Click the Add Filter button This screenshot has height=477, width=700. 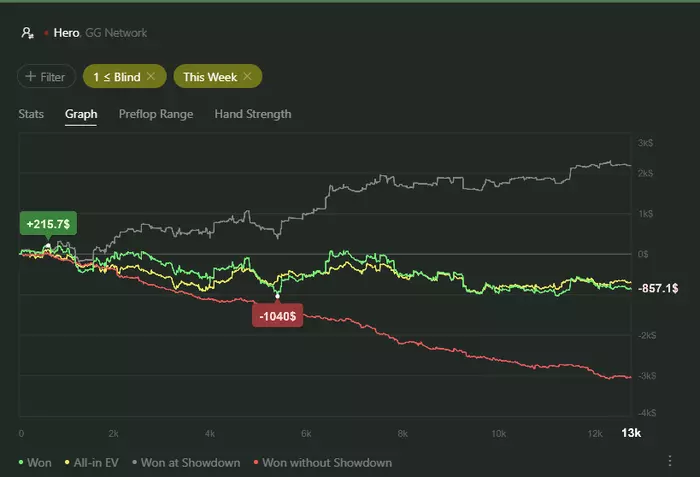tap(46, 76)
